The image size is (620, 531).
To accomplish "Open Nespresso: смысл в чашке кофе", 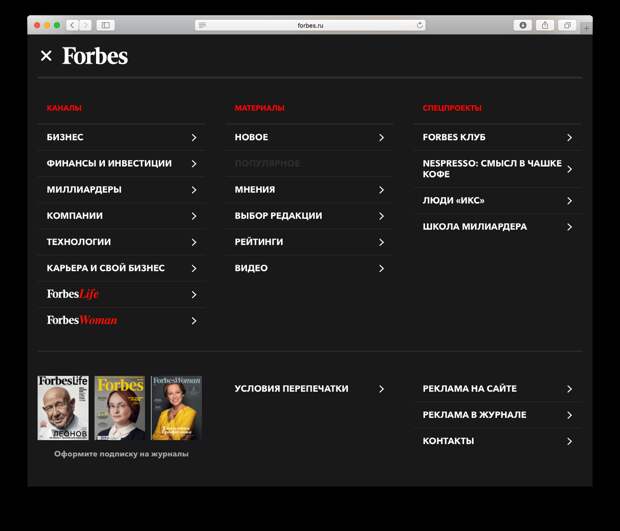I will [497, 169].
